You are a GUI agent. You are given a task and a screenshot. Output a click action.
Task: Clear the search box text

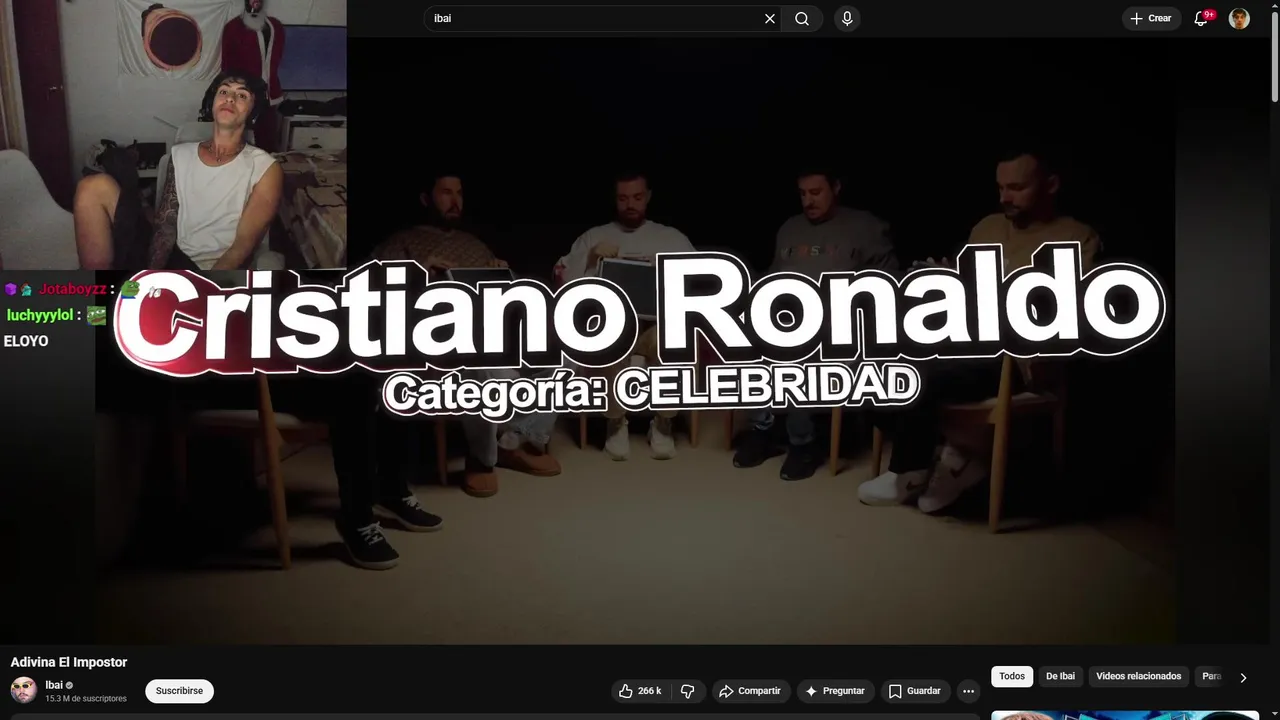point(769,18)
